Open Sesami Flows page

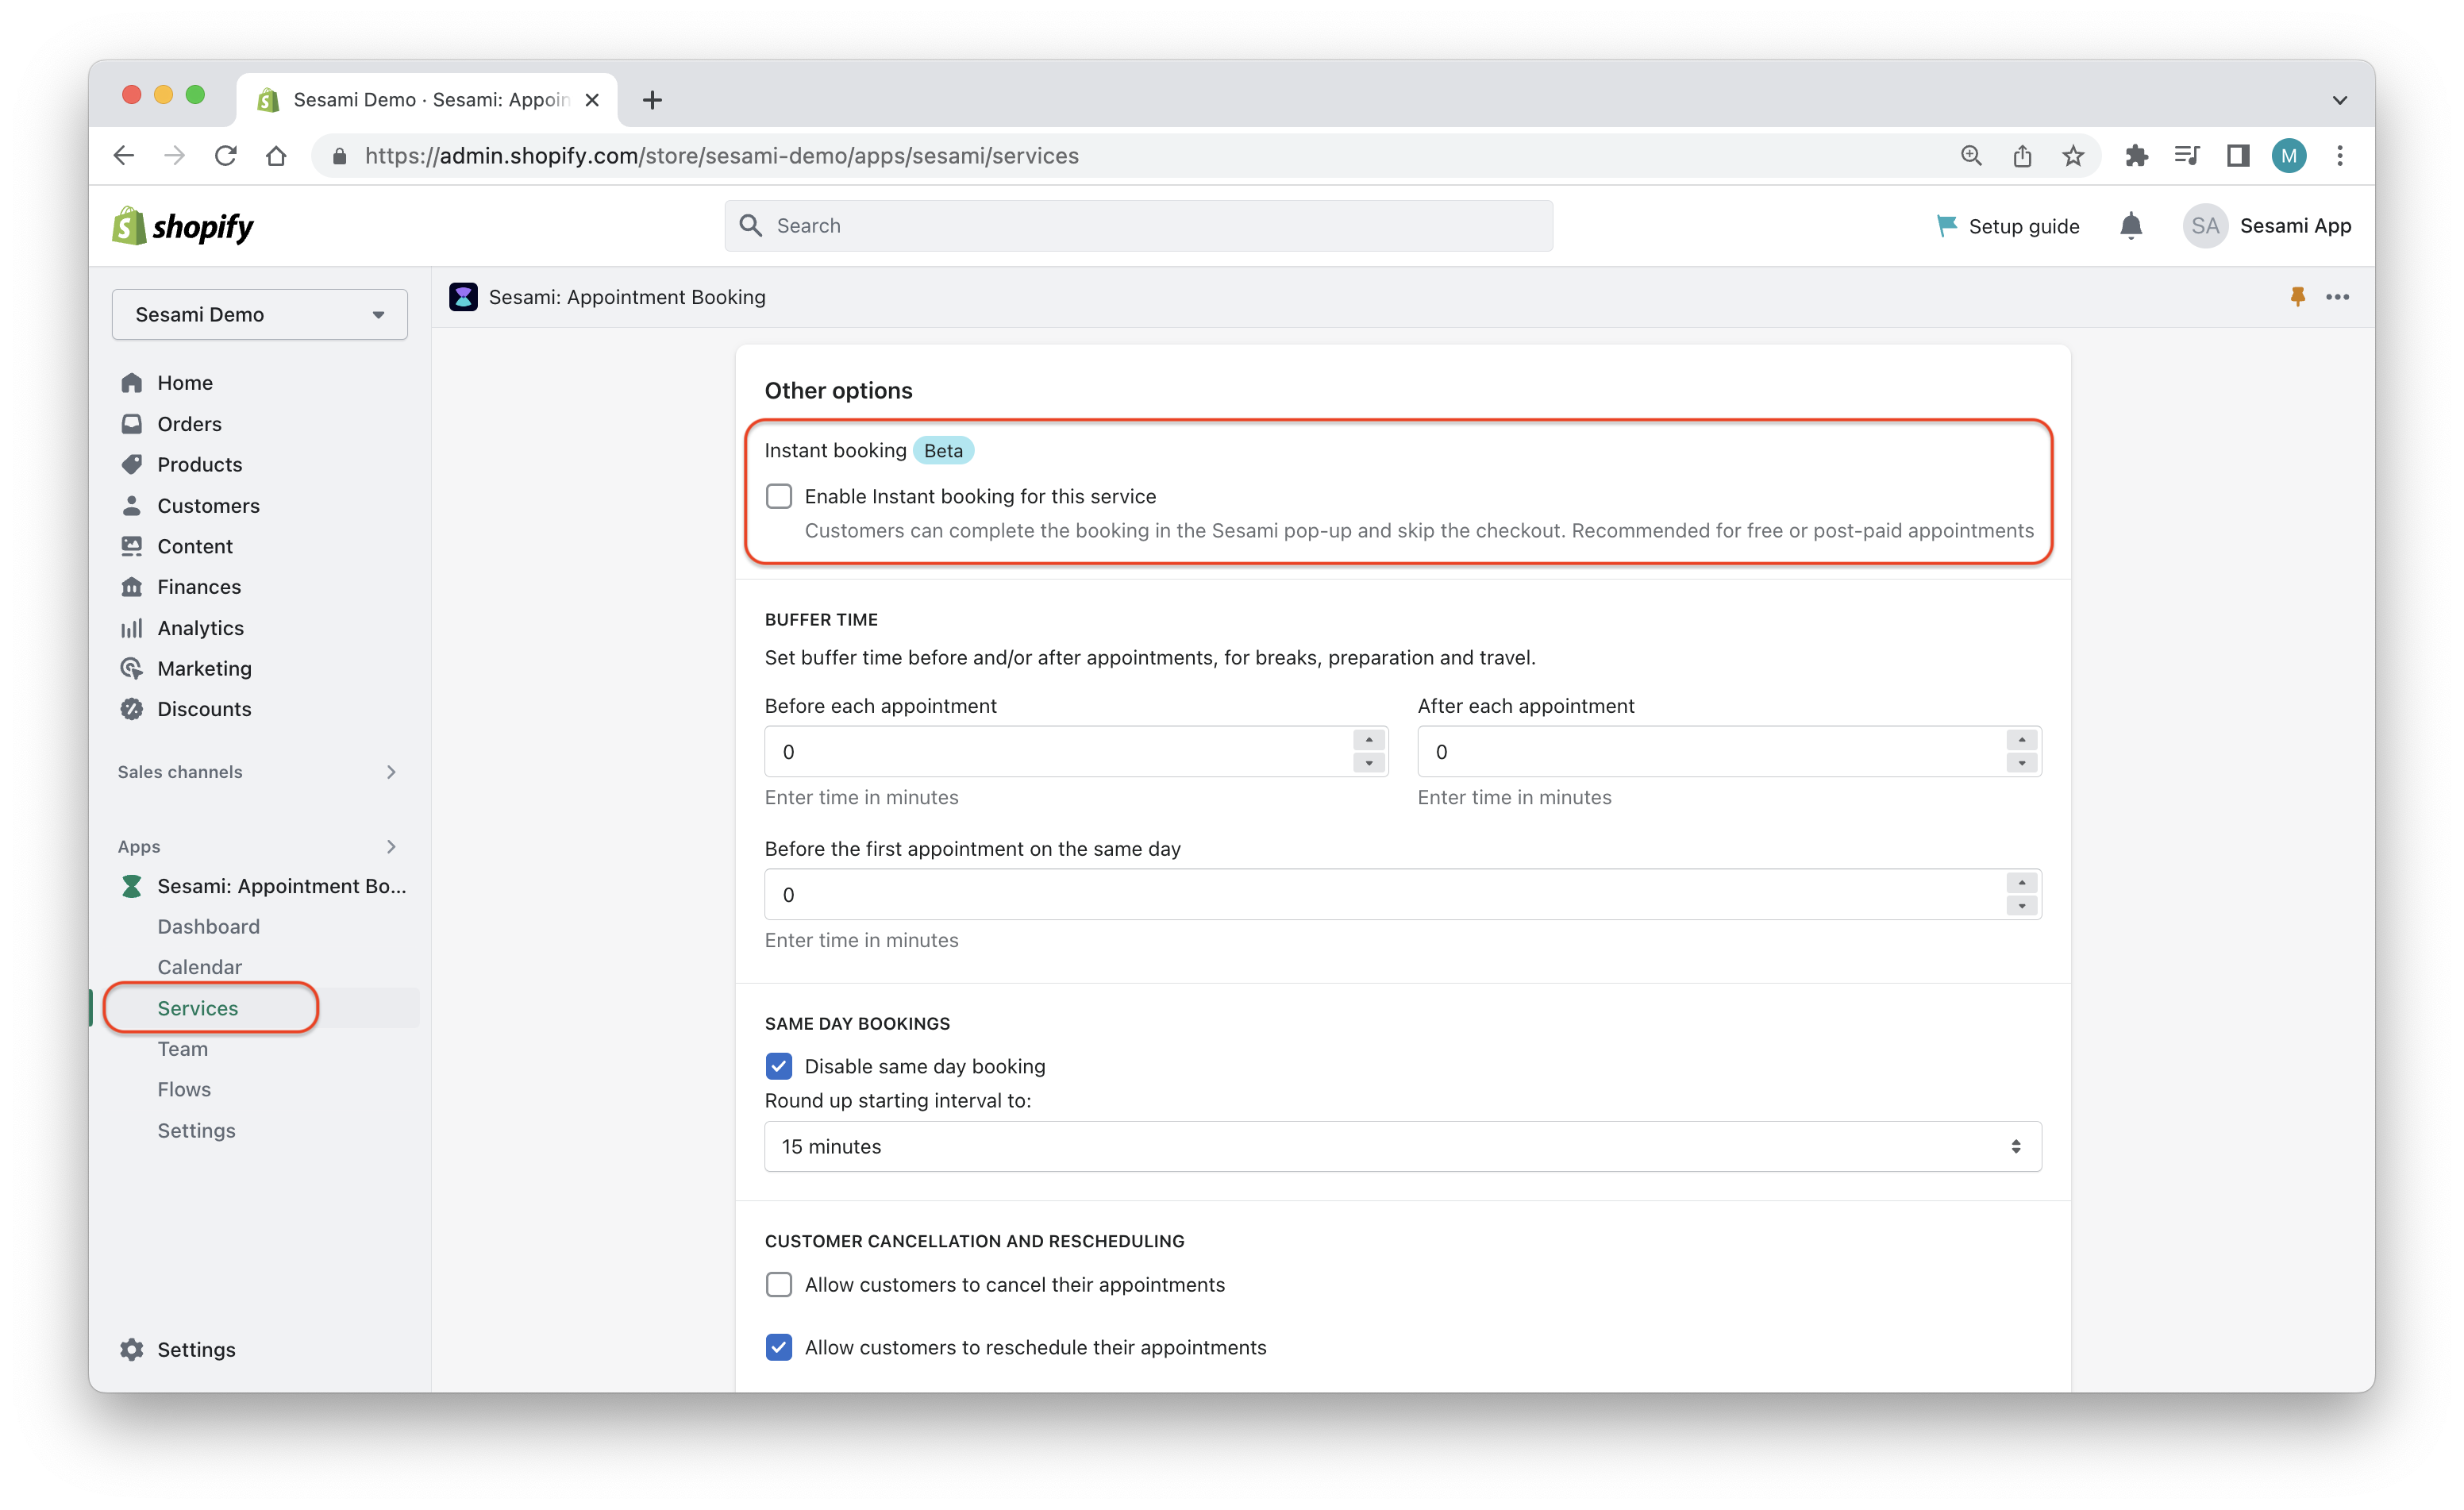click(184, 1089)
